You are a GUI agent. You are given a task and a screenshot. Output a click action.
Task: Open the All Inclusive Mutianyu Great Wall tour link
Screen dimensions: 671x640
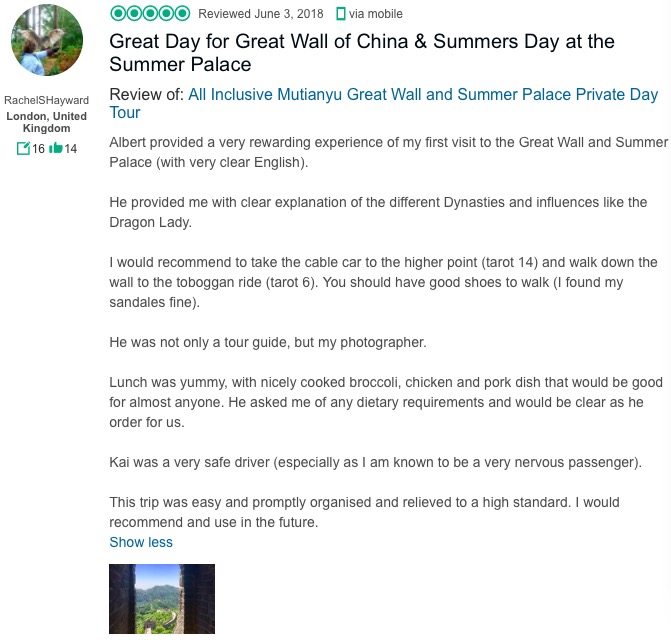[x=422, y=104]
